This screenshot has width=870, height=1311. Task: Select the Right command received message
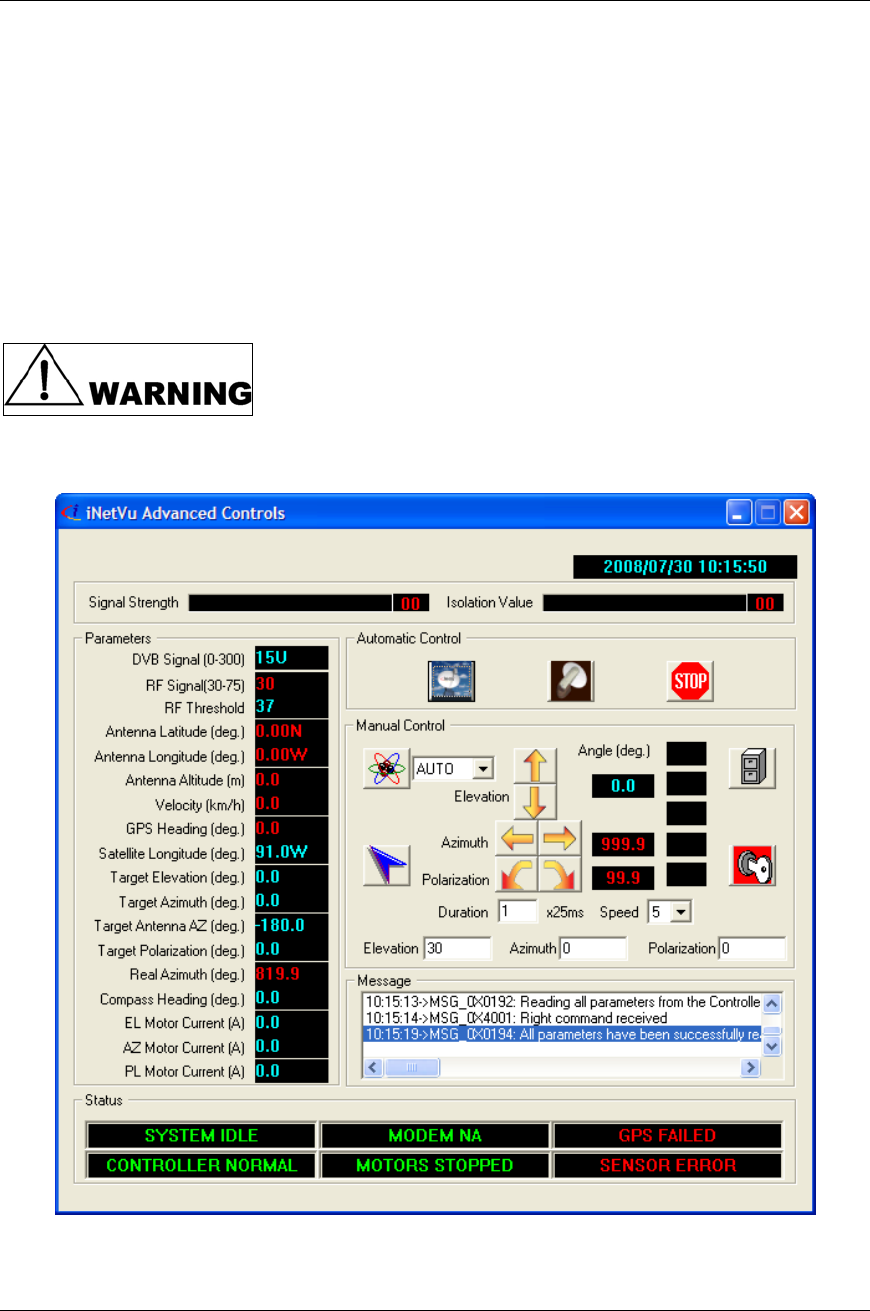tap(562, 1018)
